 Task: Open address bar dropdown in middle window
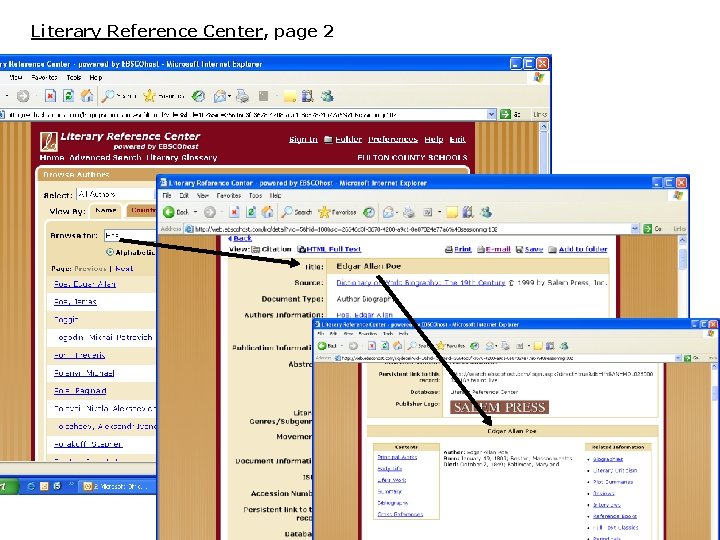(x=635, y=228)
